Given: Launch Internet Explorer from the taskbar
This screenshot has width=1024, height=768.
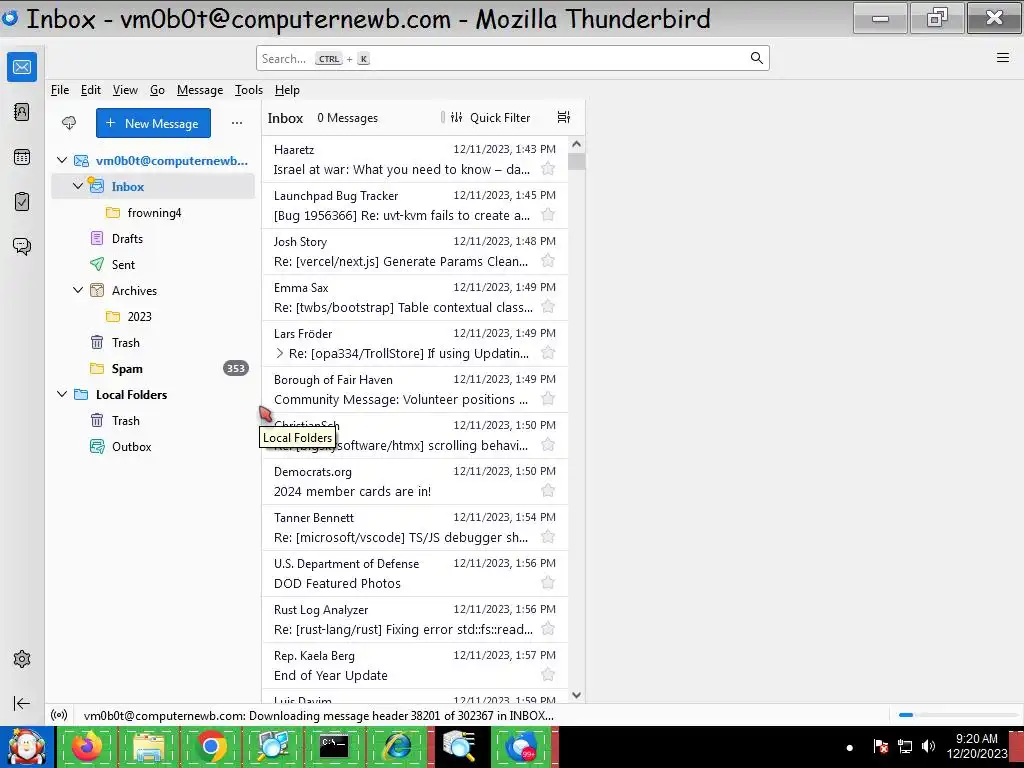Looking at the screenshot, I should 396,746.
